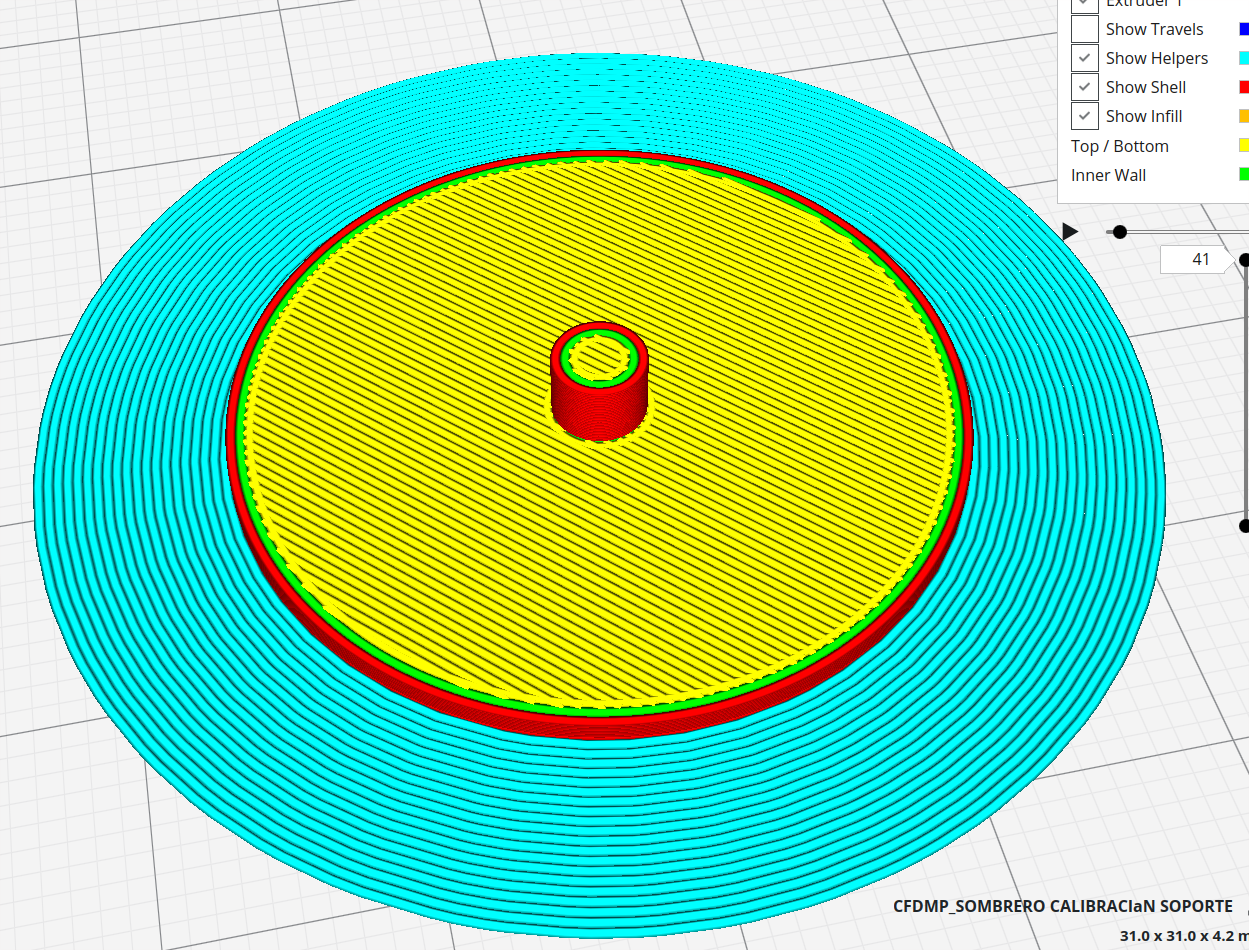Uncheck the Extruder 1 checkbox
Image resolution: width=1249 pixels, height=950 pixels.
point(1084,5)
